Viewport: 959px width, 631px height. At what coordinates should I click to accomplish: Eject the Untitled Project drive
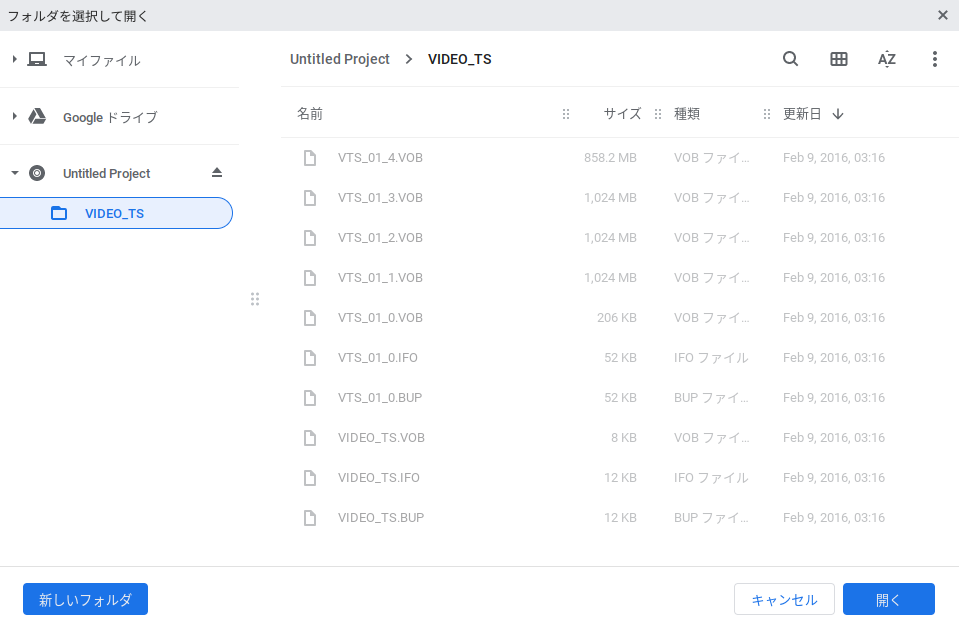pyautogui.click(x=219, y=173)
